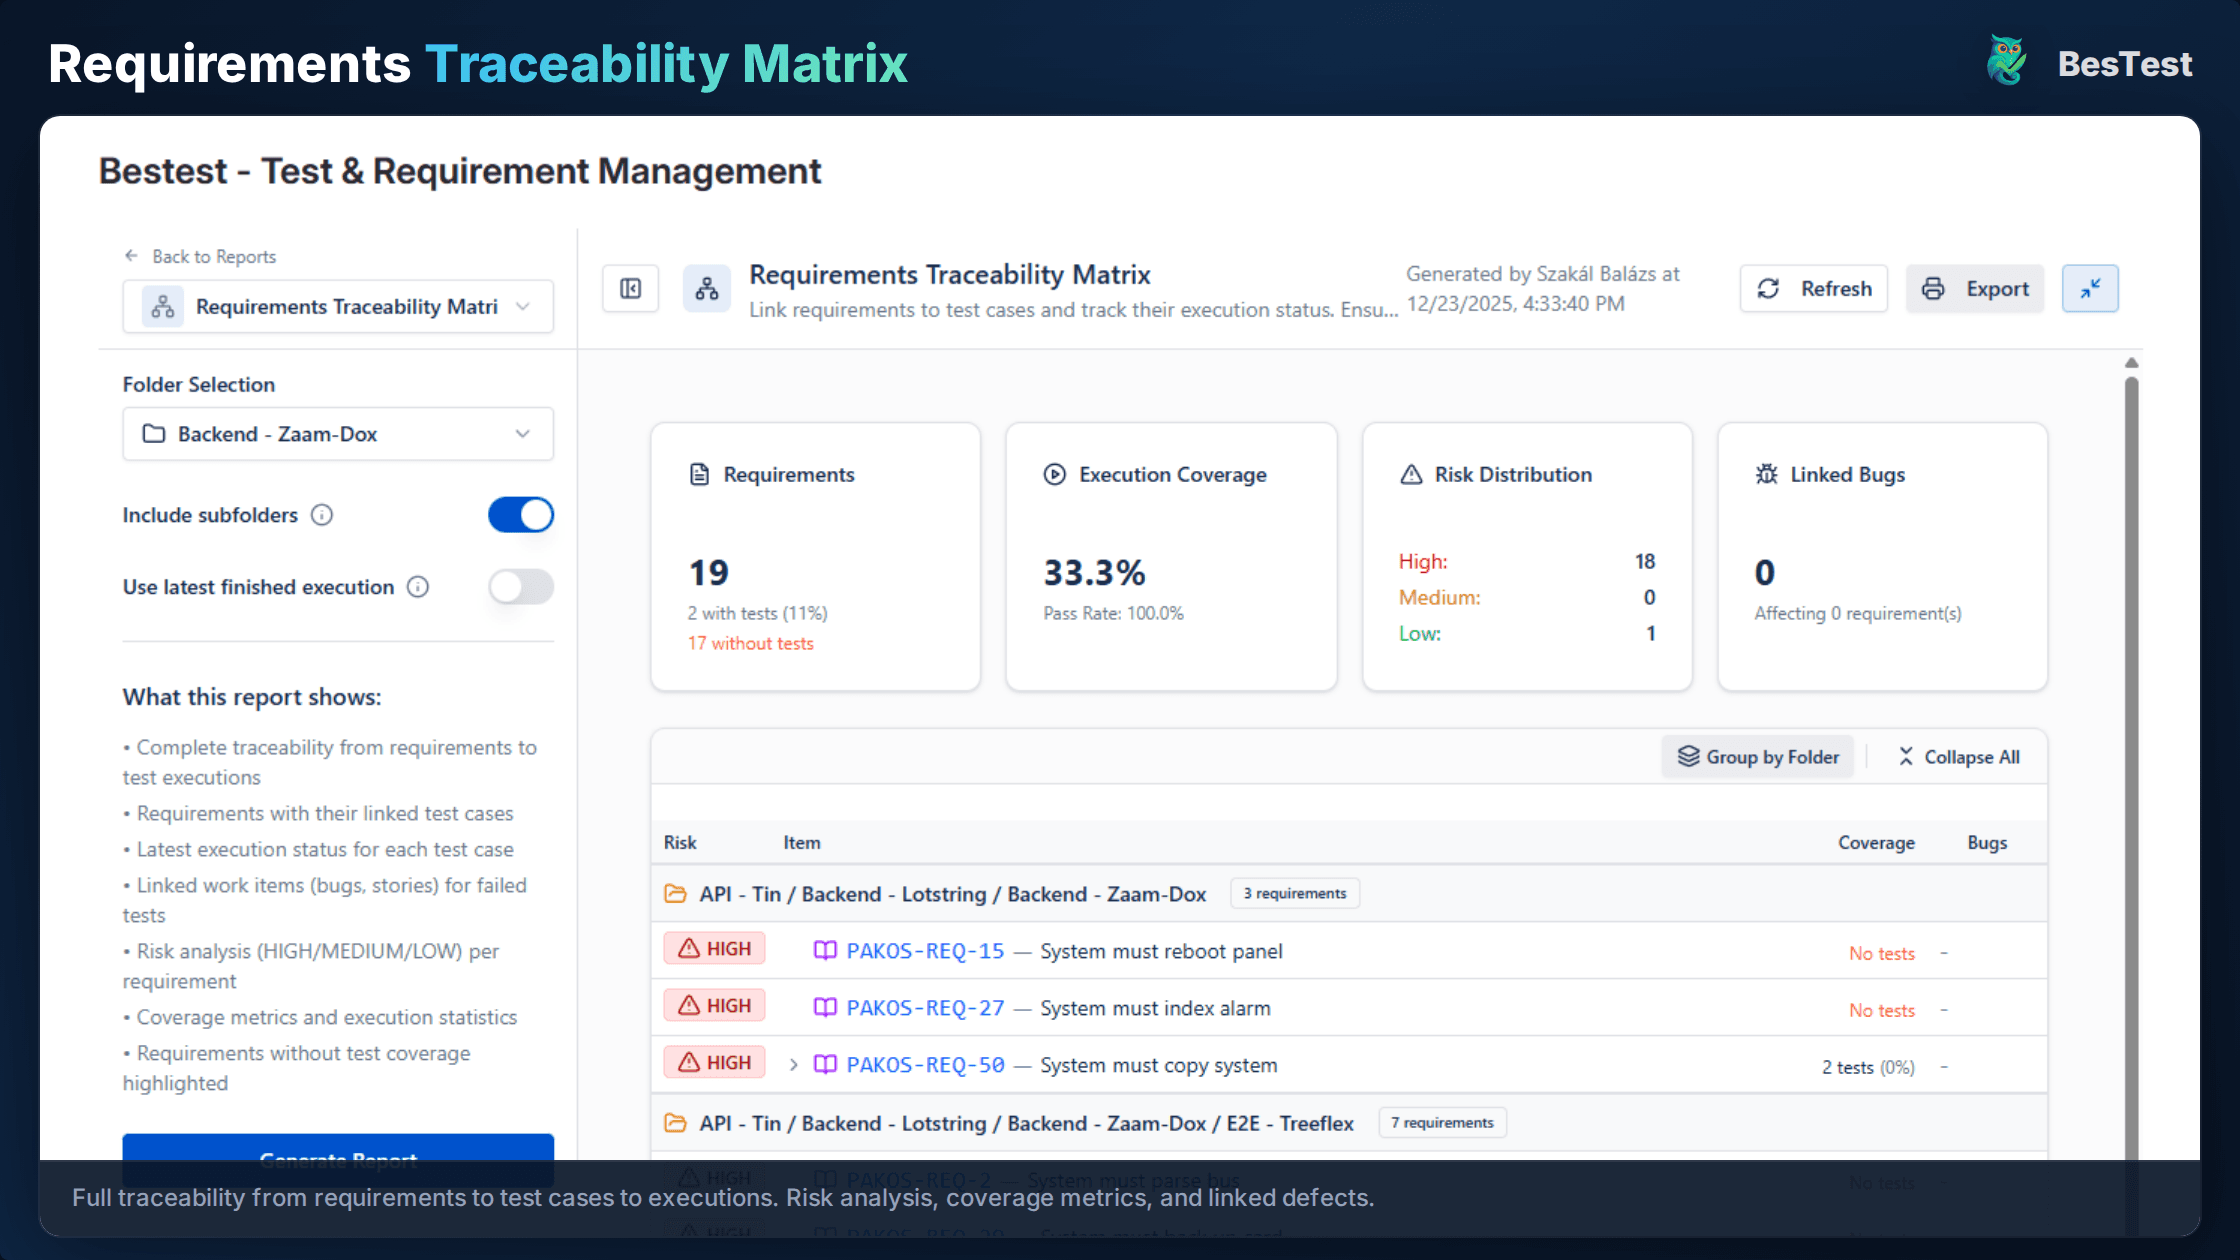Click the blue minimize-arrows icon next to Export

point(2089,288)
